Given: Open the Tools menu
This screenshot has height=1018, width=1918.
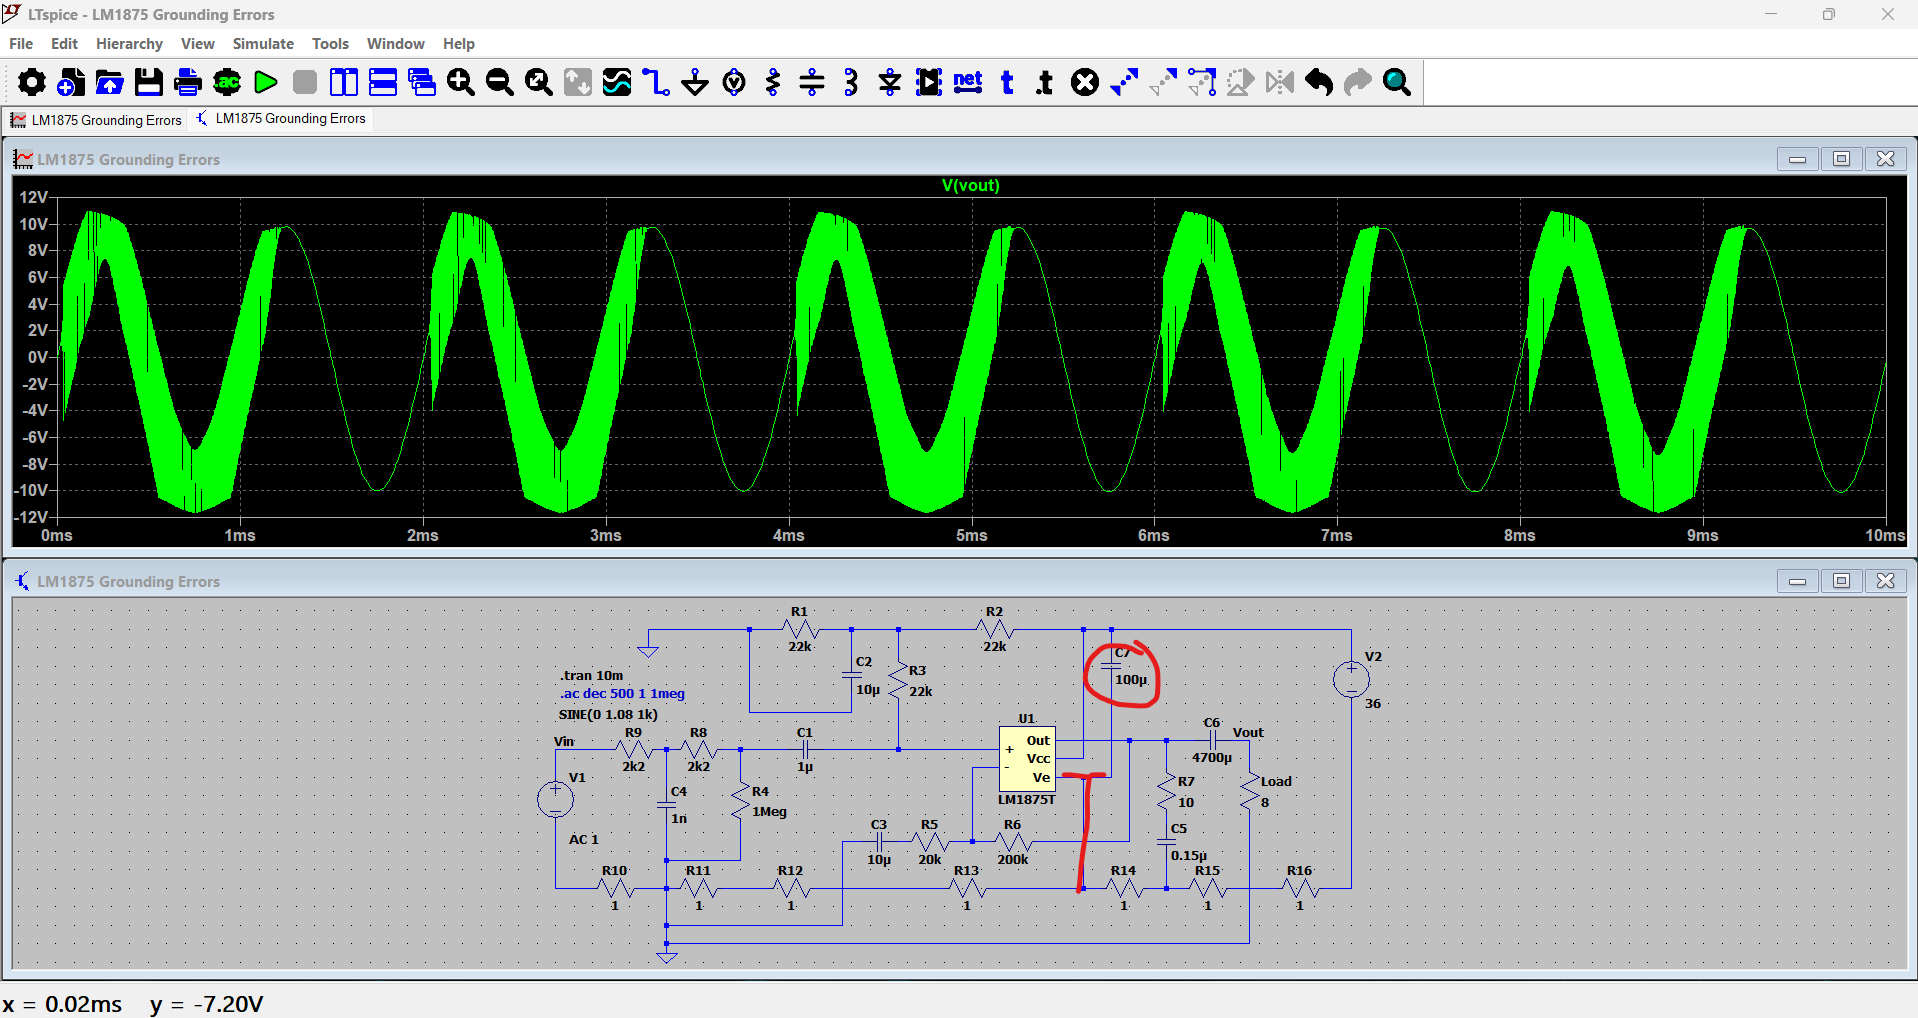Looking at the screenshot, I should (330, 44).
